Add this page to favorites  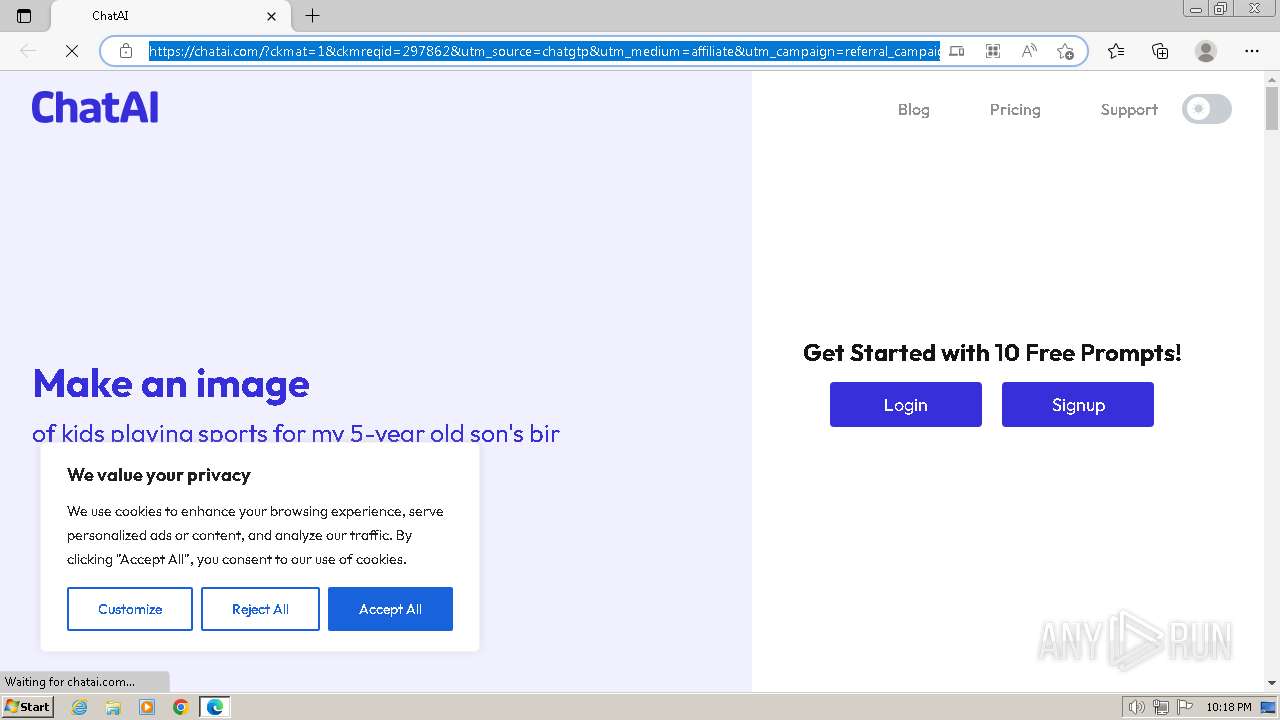click(1065, 51)
